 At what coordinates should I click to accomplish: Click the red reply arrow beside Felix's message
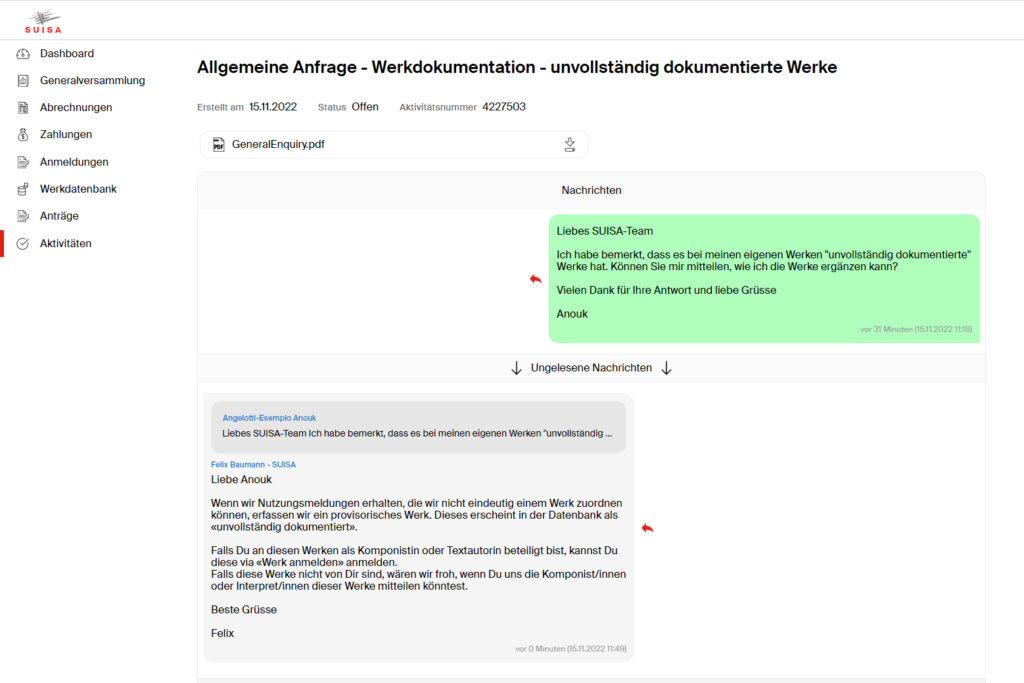pos(647,527)
